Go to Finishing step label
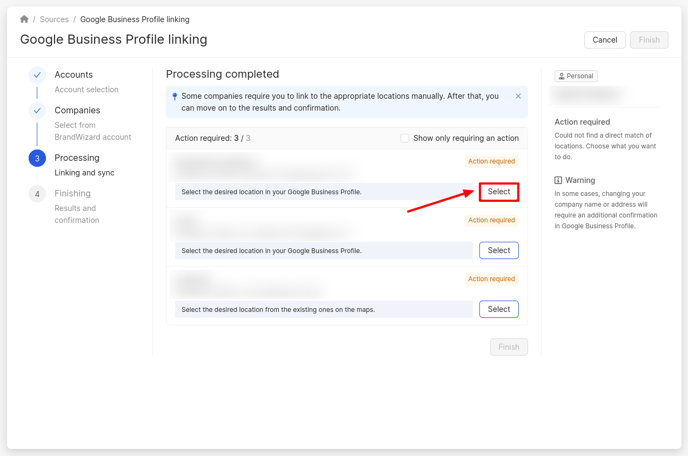Screen dimensions: 688x456 pyautogui.click(x=72, y=193)
